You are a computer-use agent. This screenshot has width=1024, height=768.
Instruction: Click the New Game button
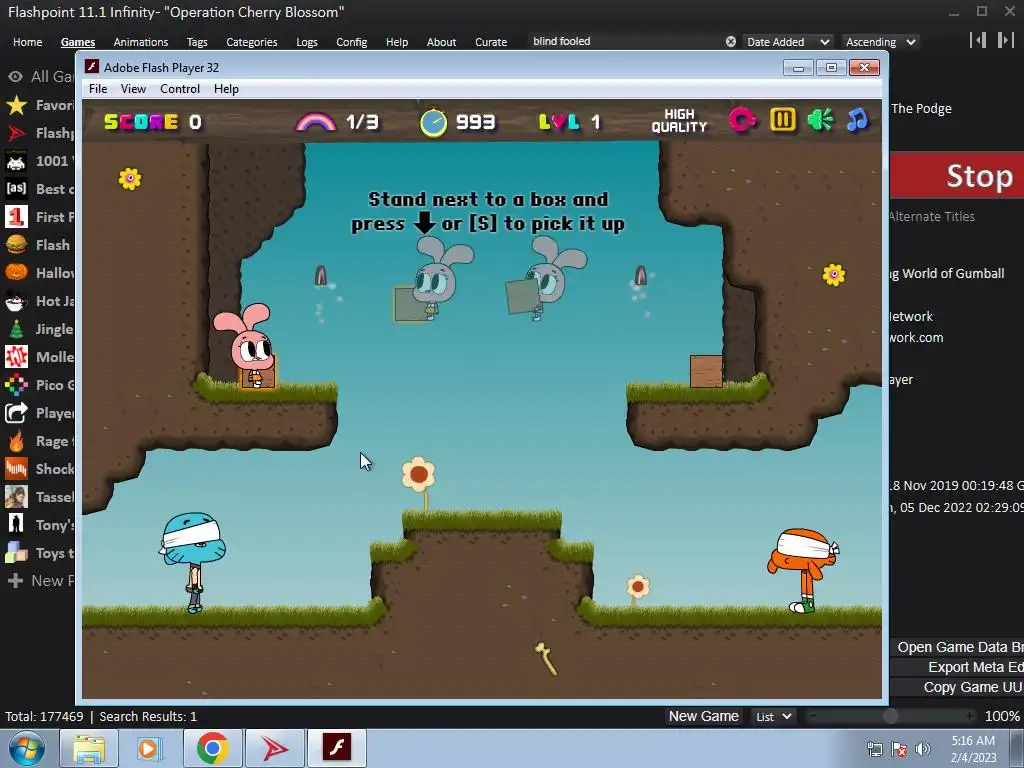[x=703, y=716]
